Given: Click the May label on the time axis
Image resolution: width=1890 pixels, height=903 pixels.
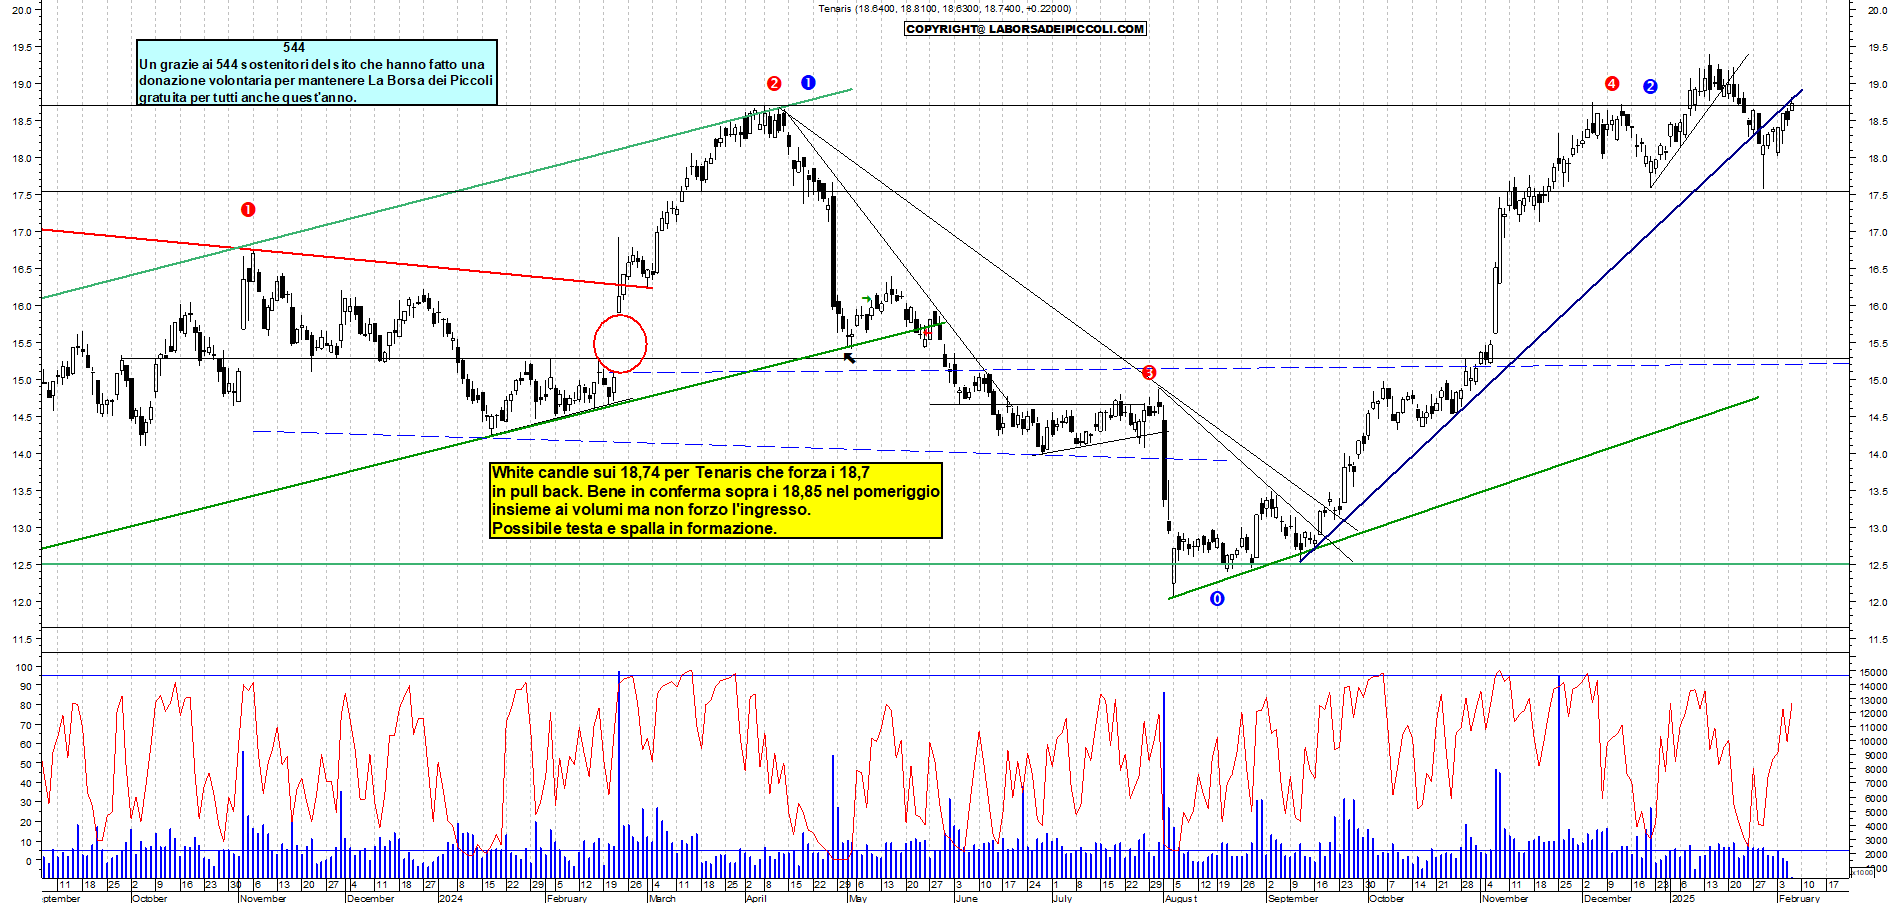Looking at the screenshot, I should coord(858,898).
